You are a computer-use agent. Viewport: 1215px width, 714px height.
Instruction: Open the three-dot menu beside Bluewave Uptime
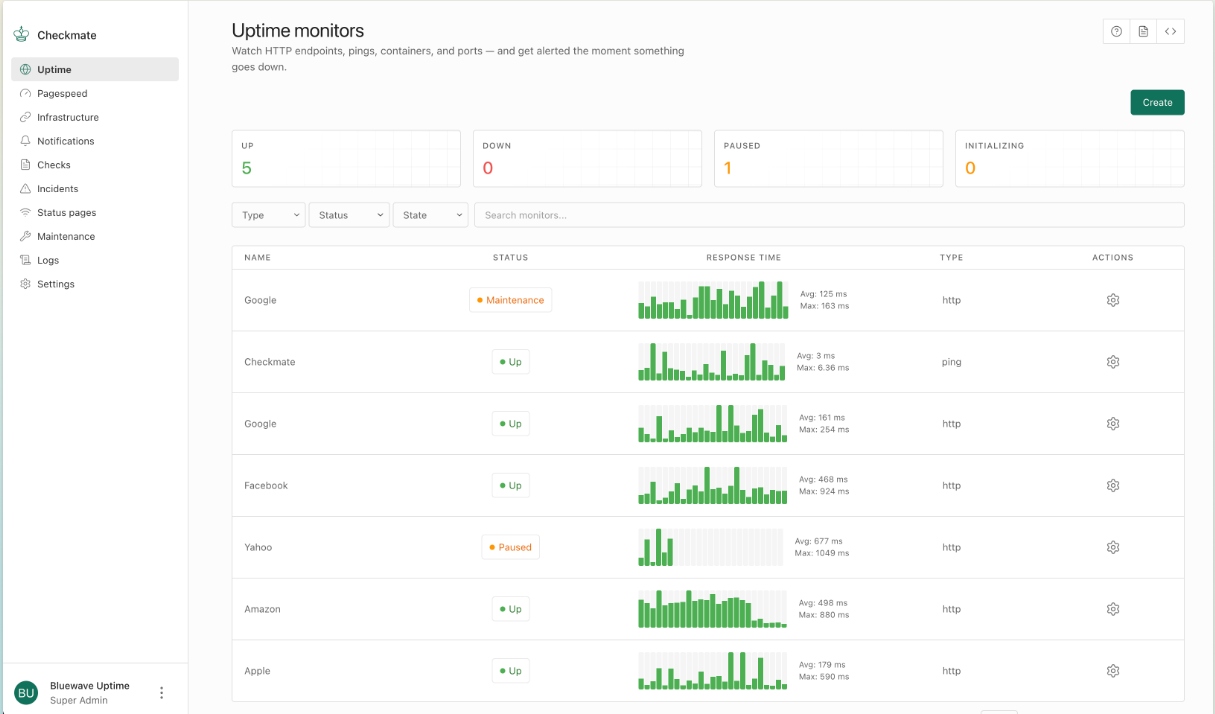pyautogui.click(x=162, y=693)
